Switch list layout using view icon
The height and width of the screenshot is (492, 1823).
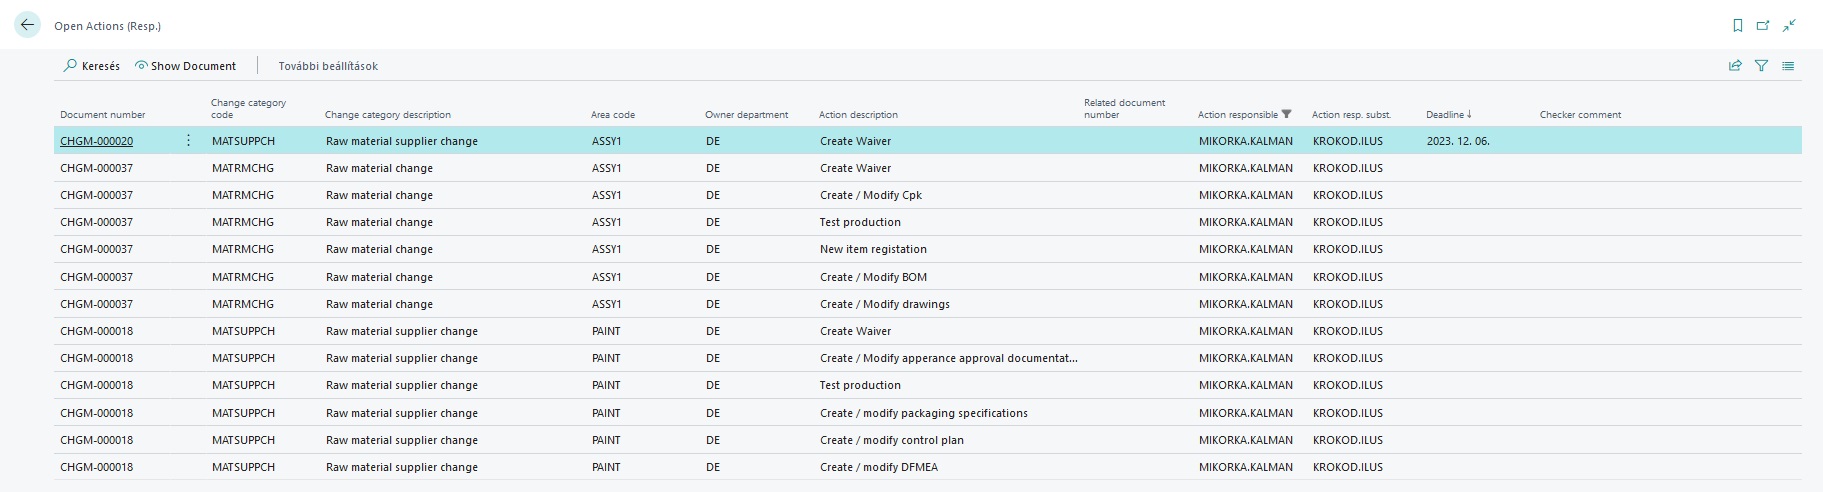[1788, 66]
